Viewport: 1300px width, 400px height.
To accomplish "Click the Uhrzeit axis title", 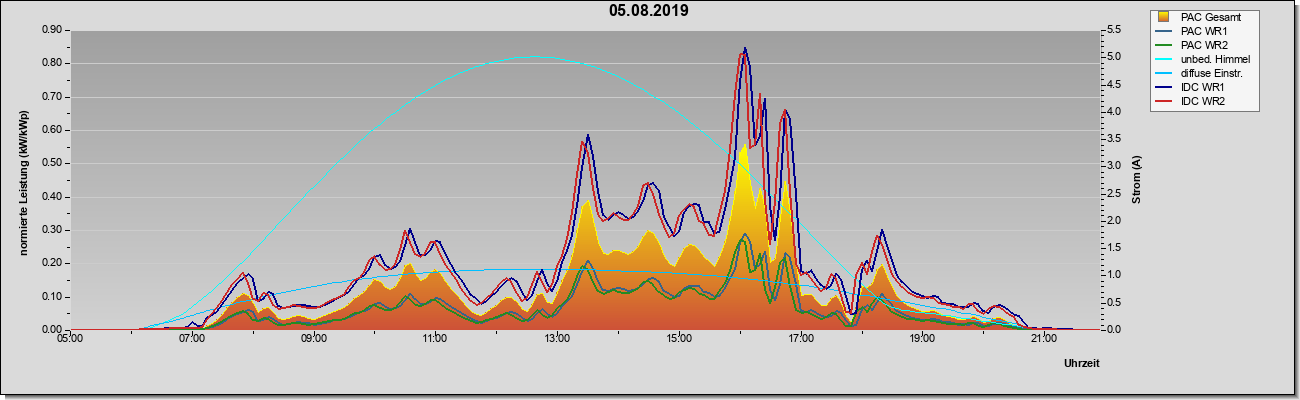I will (x=1082, y=365).
